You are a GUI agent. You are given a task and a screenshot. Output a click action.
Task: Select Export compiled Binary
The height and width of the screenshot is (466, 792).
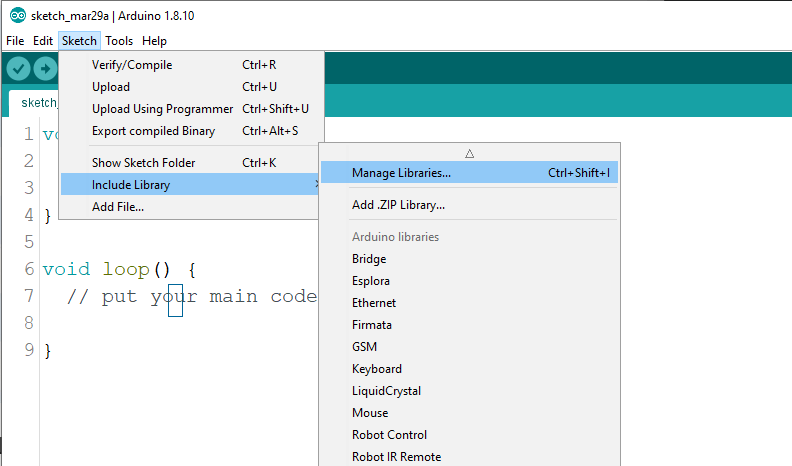[x=192, y=131]
